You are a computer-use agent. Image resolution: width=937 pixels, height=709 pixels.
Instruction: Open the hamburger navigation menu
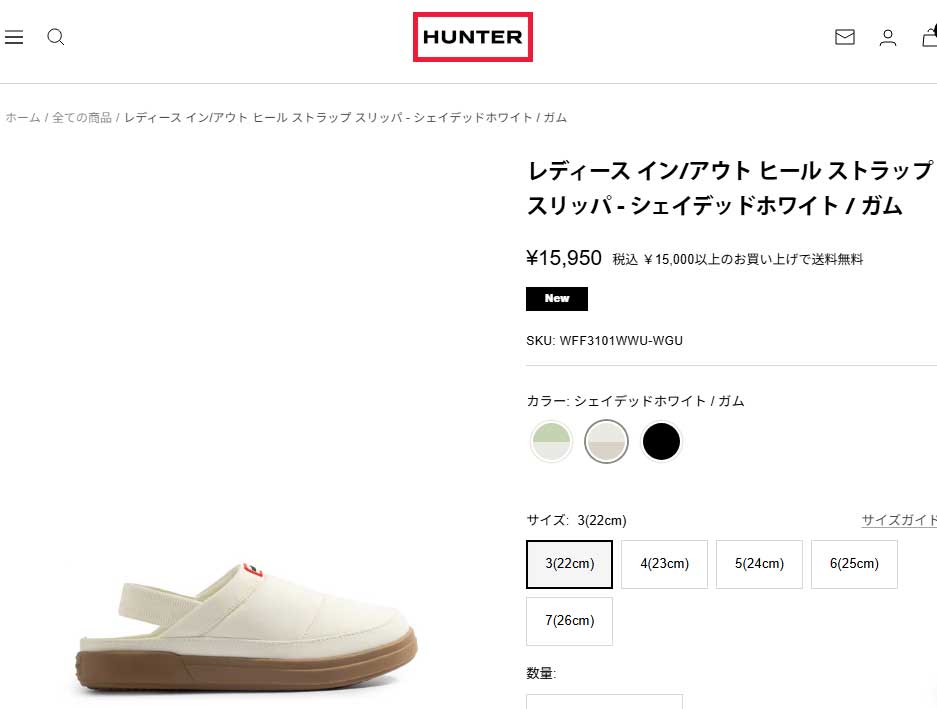pyautogui.click(x=14, y=37)
